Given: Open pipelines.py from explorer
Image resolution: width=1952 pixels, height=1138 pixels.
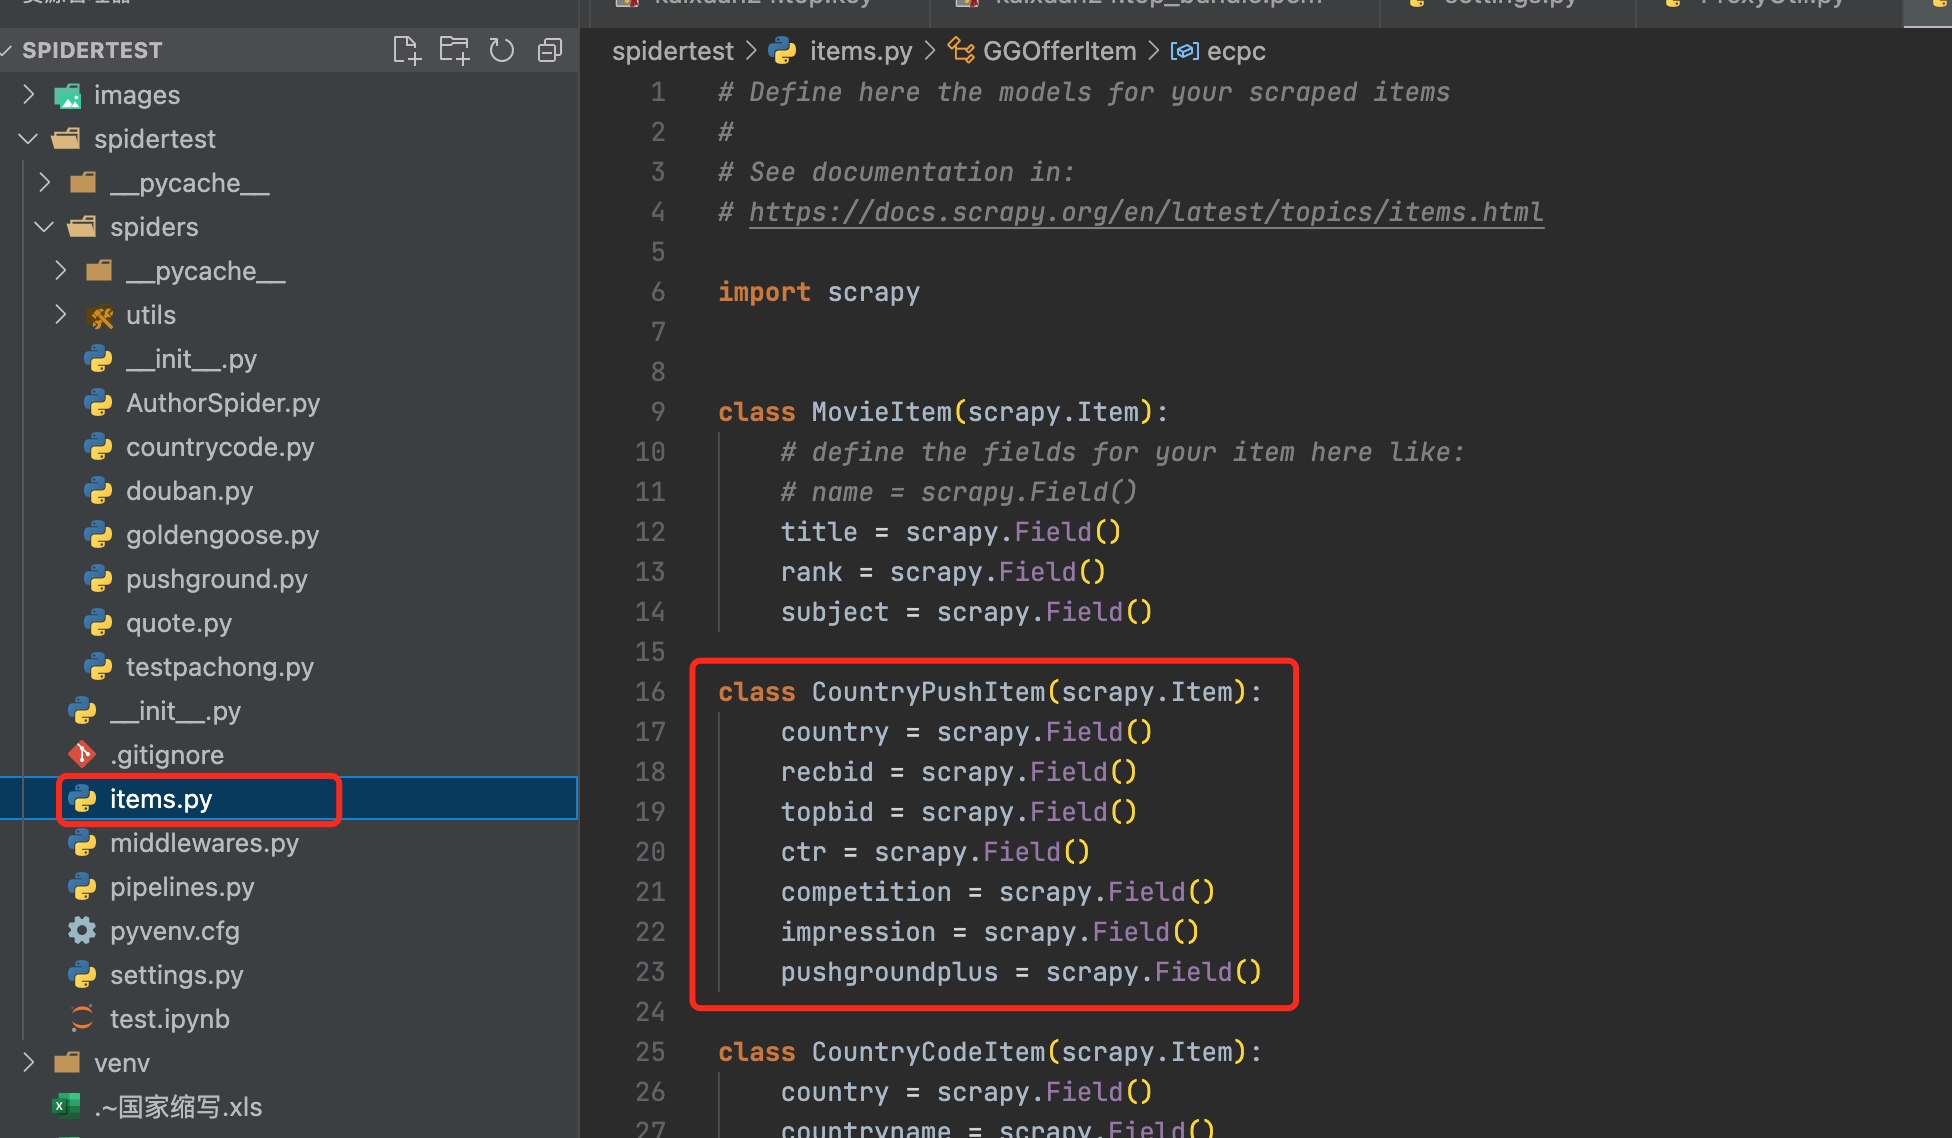Looking at the screenshot, I should click(182, 887).
